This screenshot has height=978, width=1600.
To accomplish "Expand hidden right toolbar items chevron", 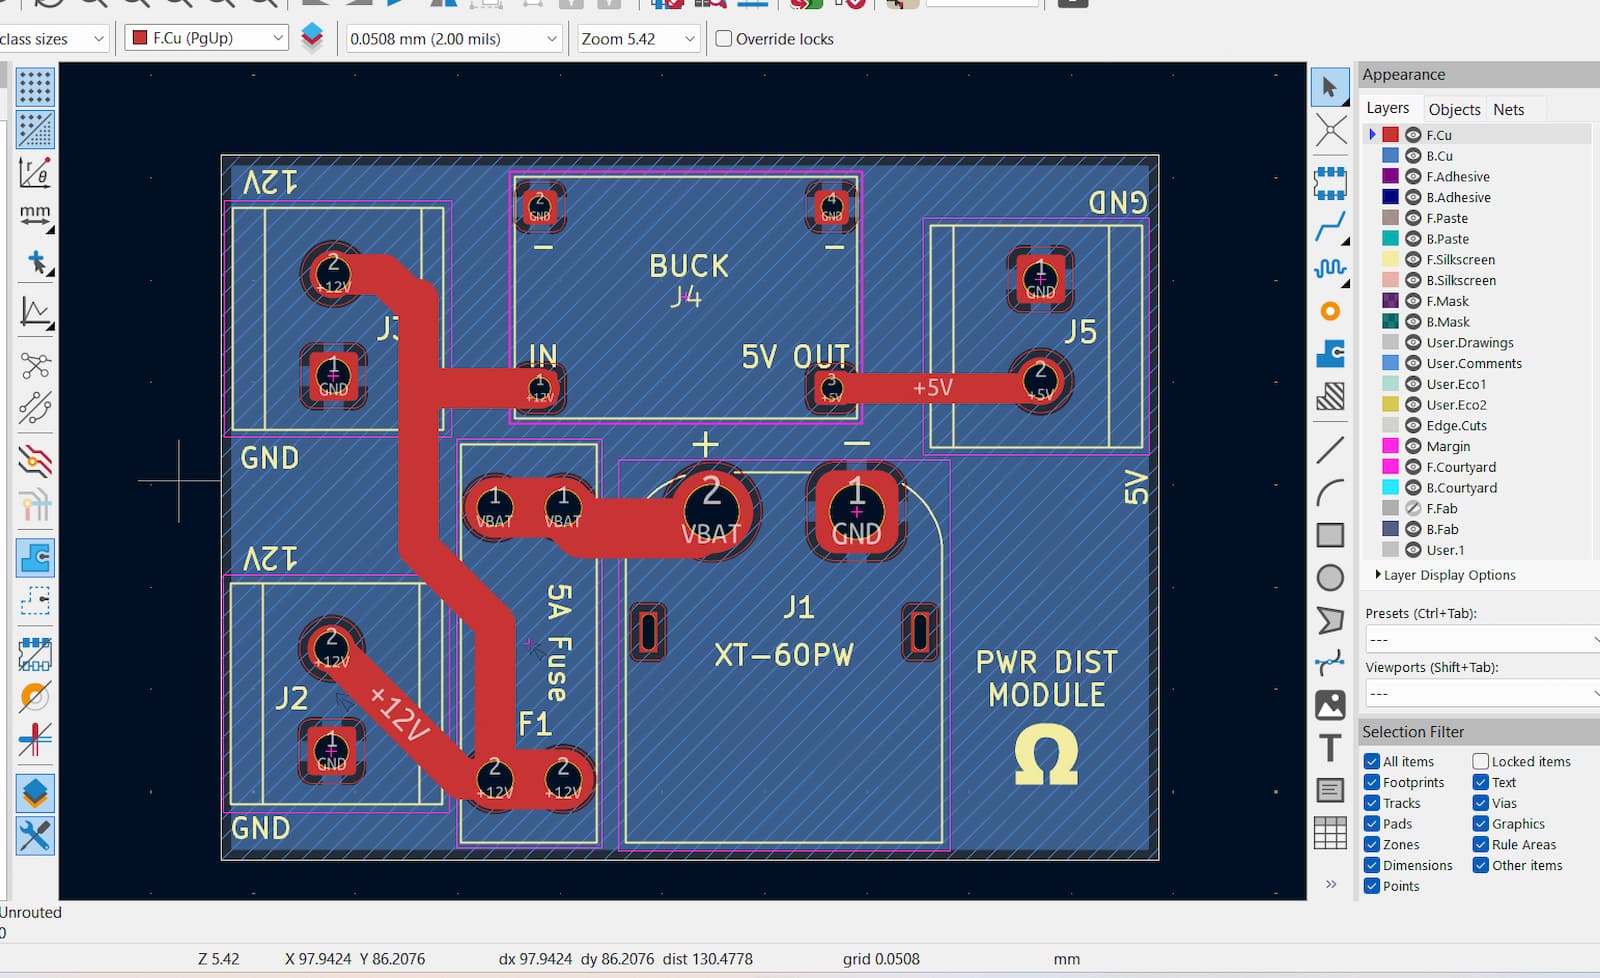I will (x=1331, y=884).
